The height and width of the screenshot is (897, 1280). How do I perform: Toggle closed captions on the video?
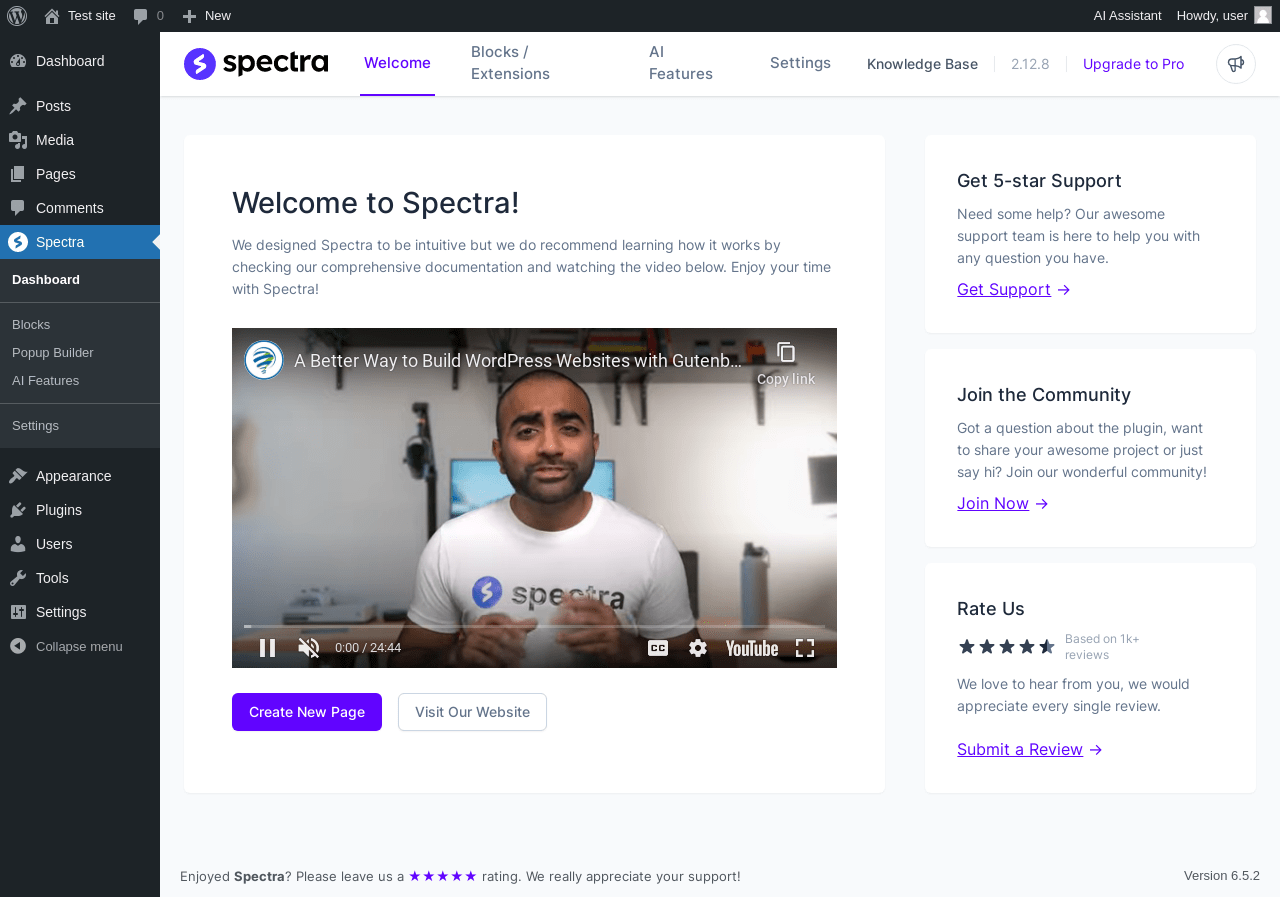click(x=658, y=648)
